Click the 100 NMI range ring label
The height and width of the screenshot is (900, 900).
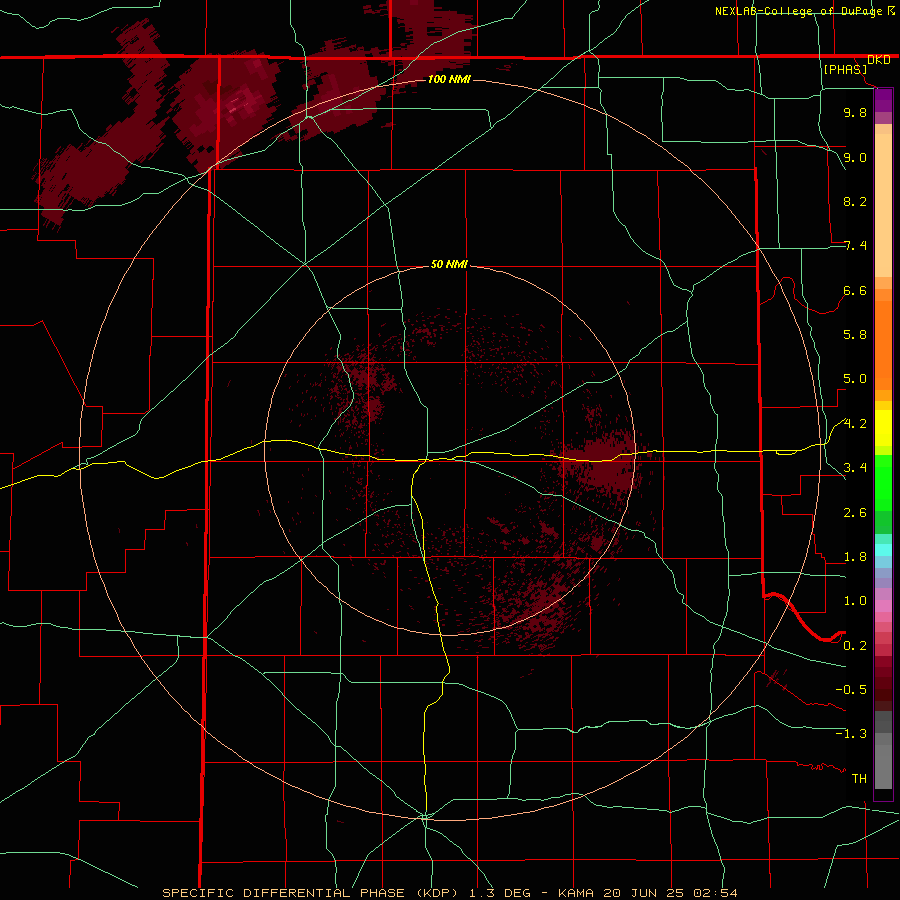click(449, 79)
